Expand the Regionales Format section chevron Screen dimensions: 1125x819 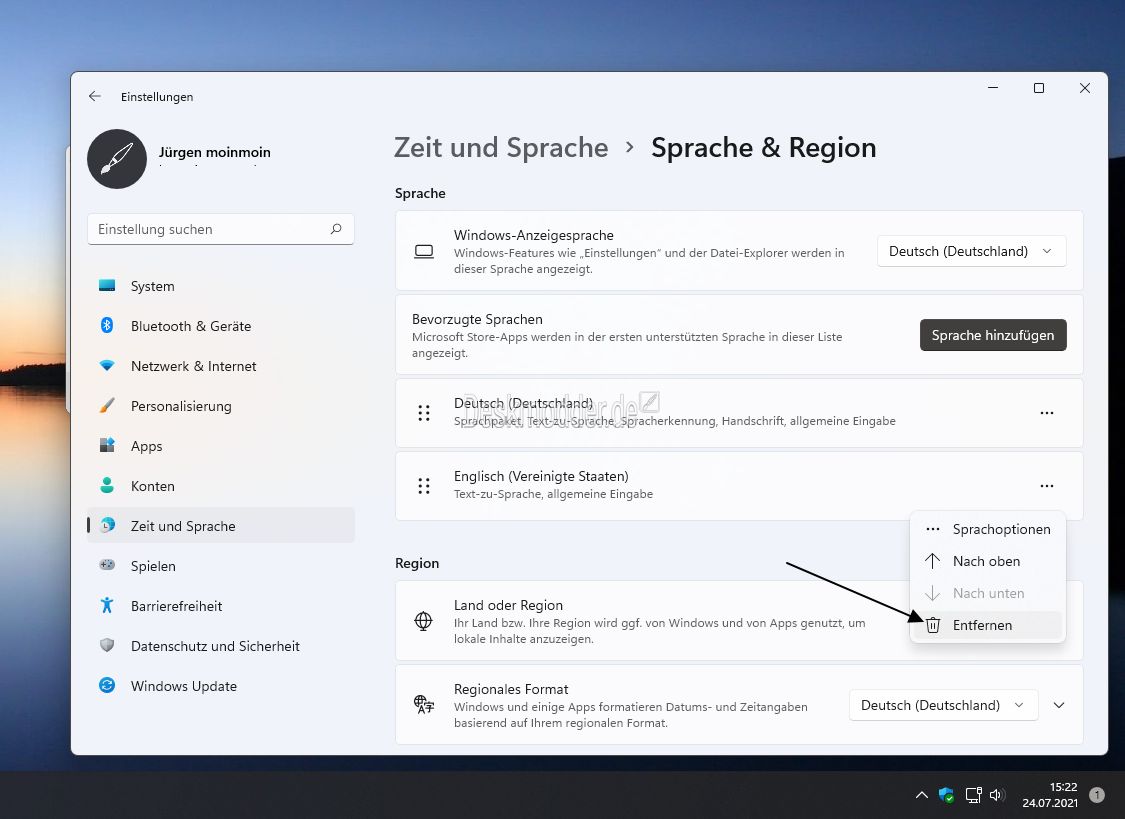(1059, 705)
